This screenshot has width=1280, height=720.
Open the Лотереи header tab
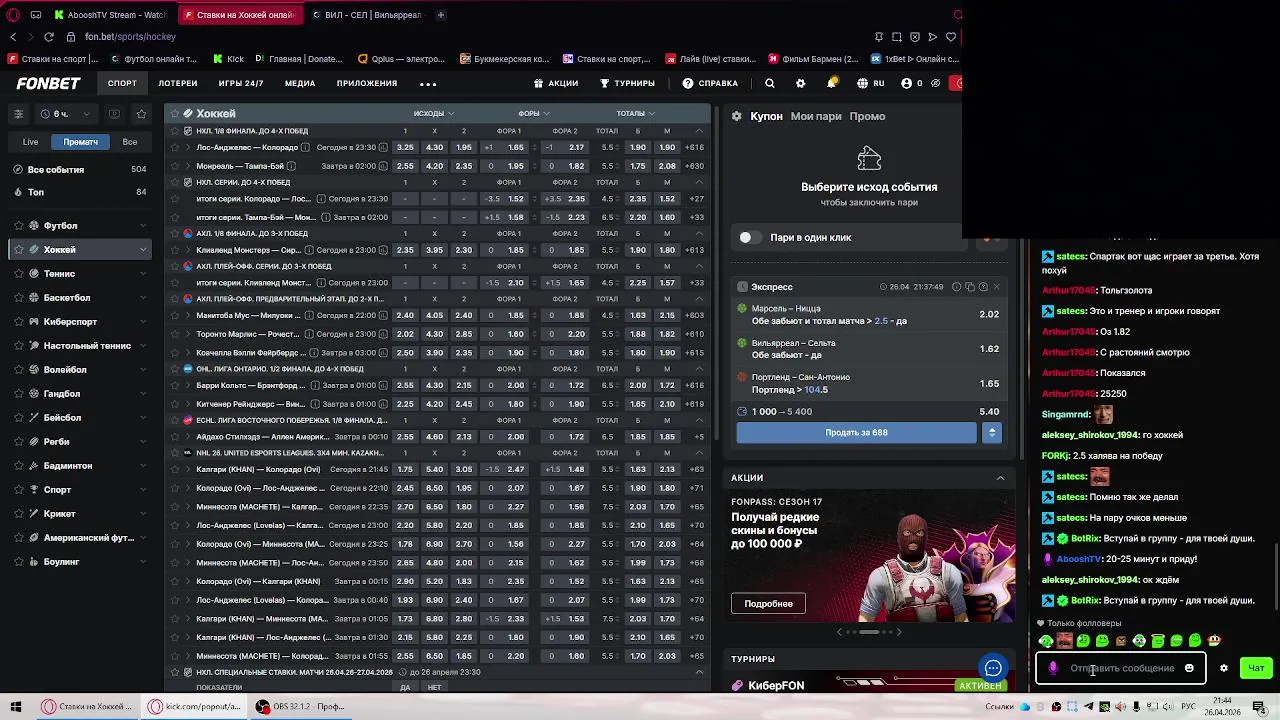point(178,83)
